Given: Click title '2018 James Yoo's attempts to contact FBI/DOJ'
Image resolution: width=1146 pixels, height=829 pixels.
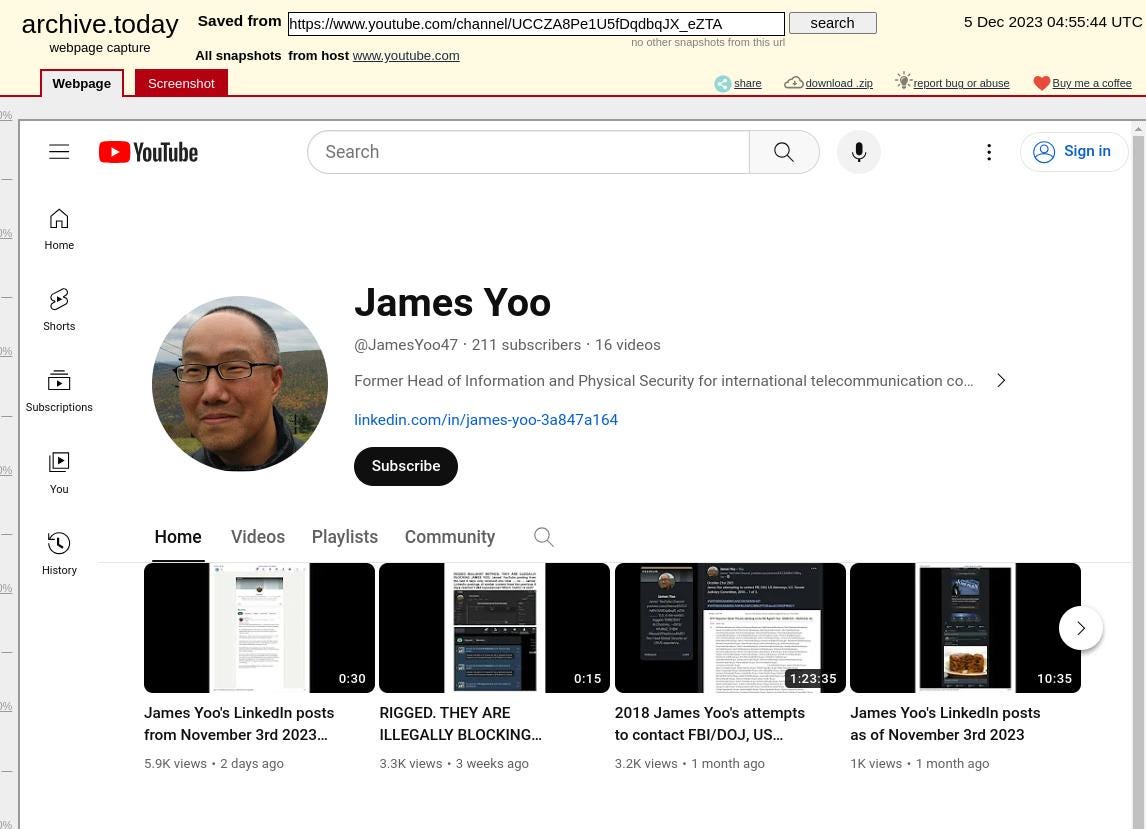Looking at the screenshot, I should point(710,724).
